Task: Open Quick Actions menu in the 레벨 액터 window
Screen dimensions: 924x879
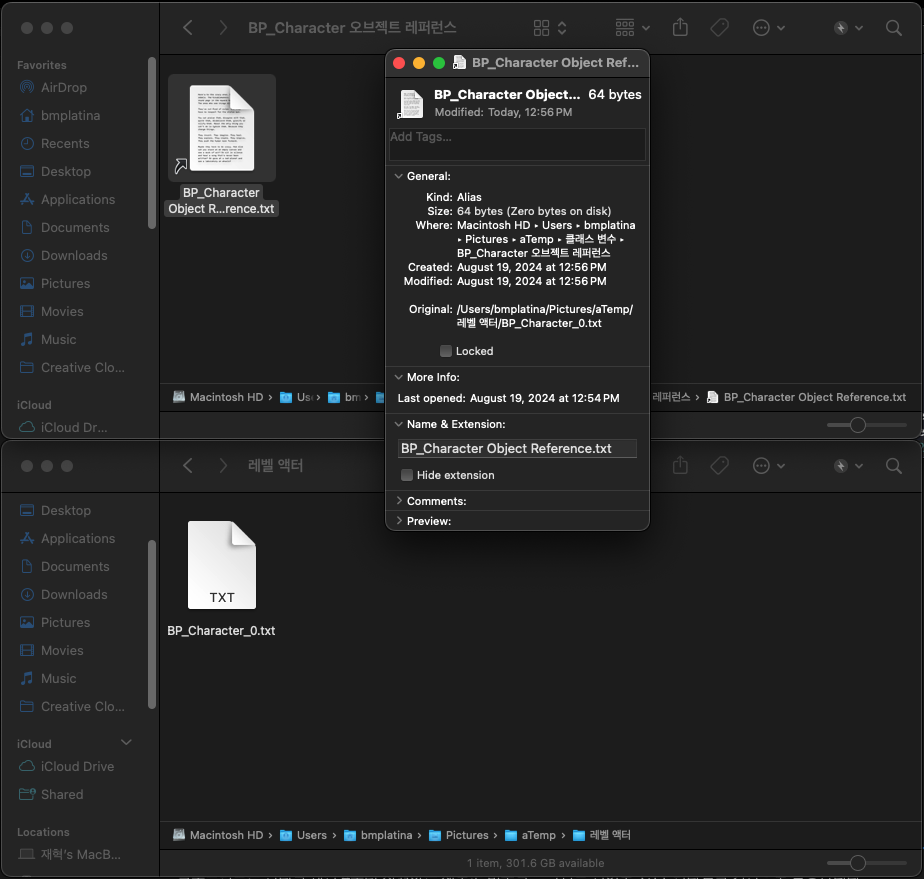Action: (x=848, y=466)
